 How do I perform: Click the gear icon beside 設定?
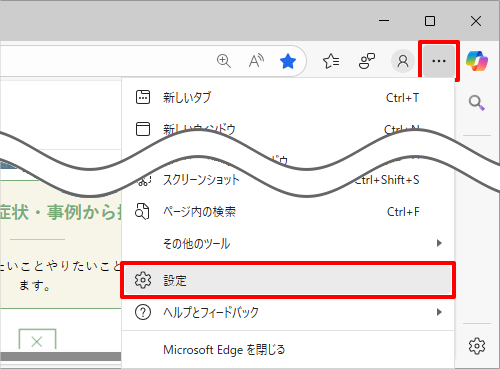tap(143, 280)
